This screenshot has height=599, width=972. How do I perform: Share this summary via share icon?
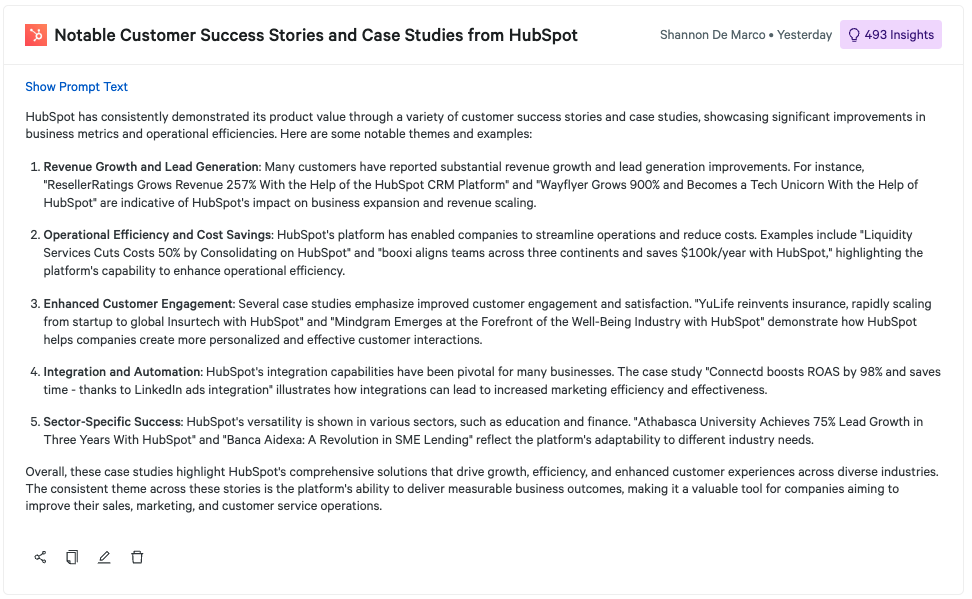tap(40, 557)
